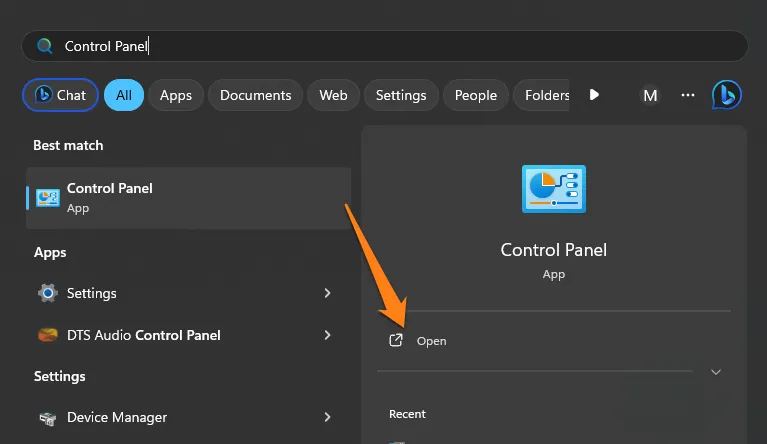The image size is (767, 444).
Task: Click the DTS Audio app icon
Action: [x=48, y=335]
